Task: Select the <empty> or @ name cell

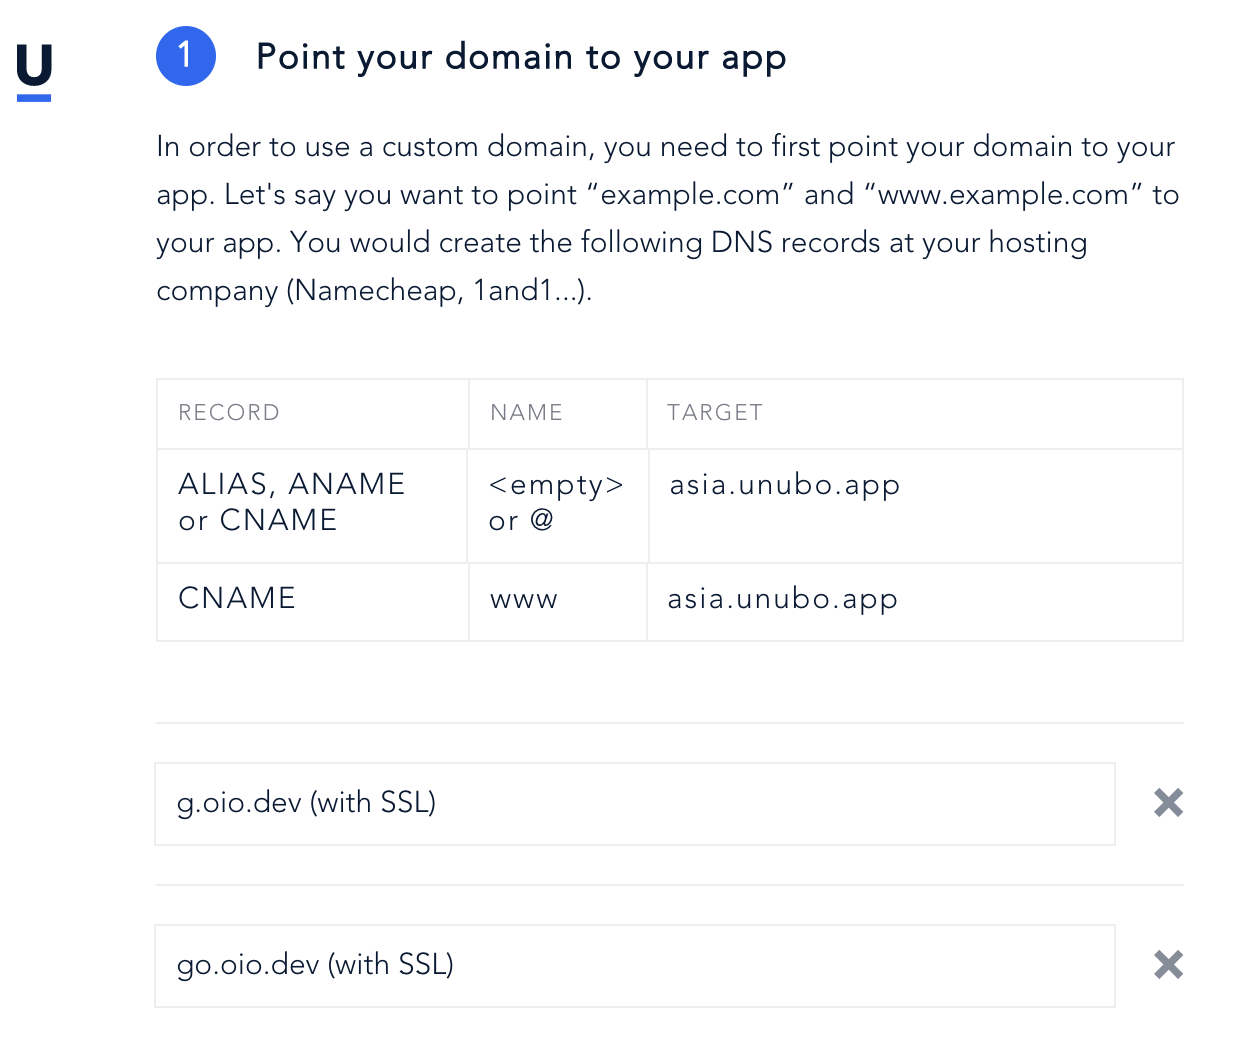Action: click(556, 502)
